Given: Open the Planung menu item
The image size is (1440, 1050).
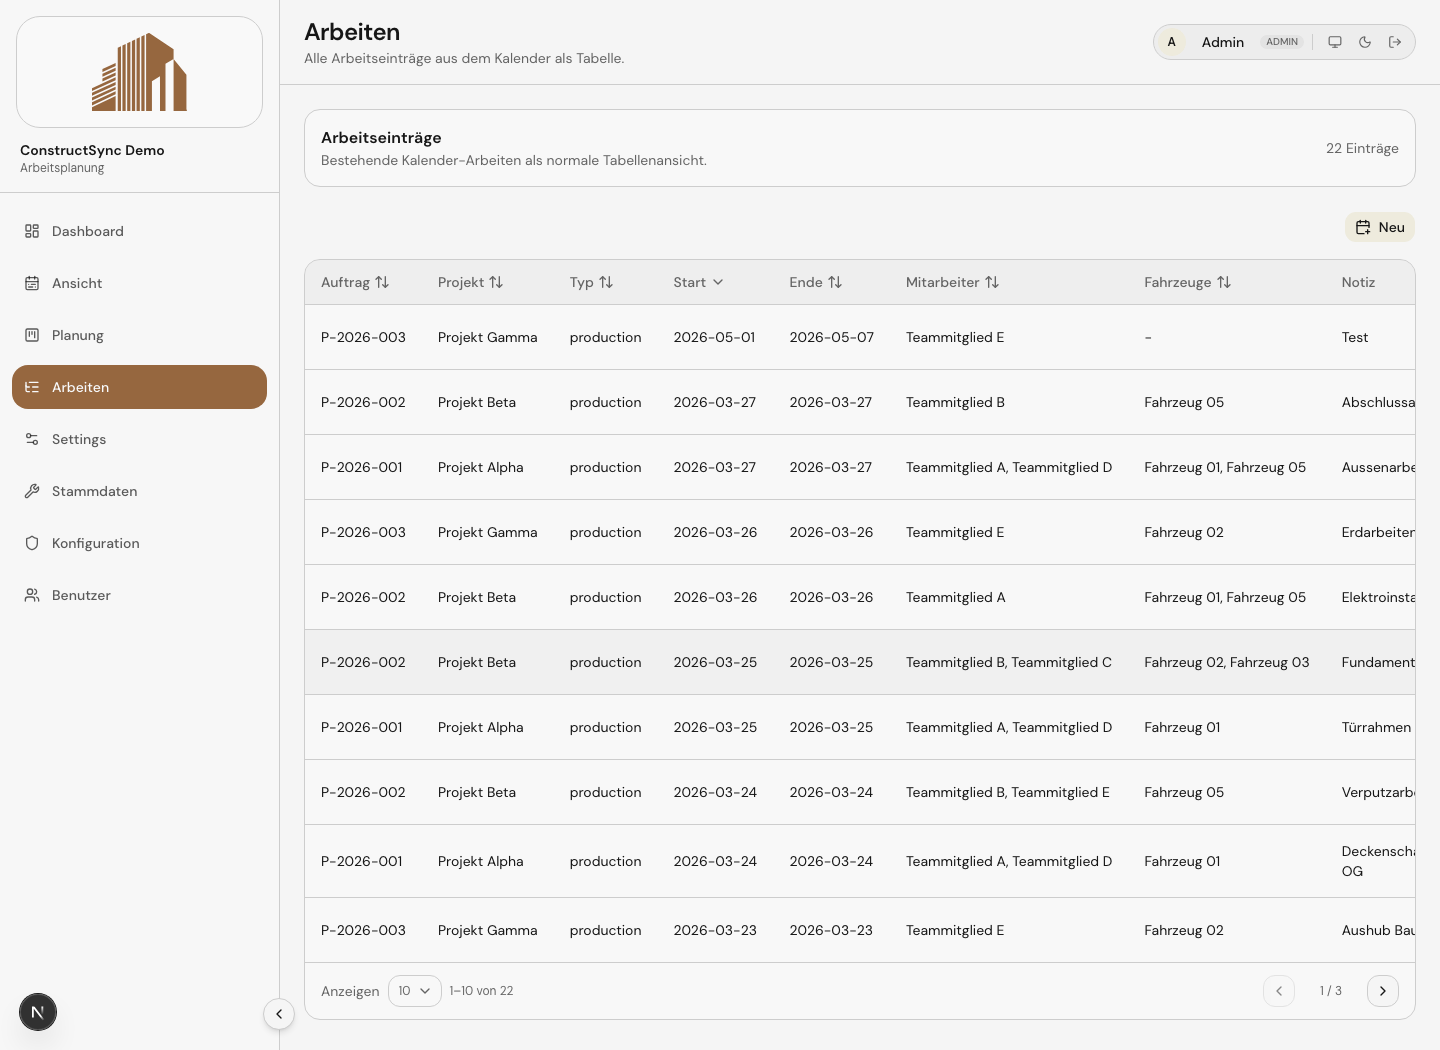Looking at the screenshot, I should coord(139,335).
